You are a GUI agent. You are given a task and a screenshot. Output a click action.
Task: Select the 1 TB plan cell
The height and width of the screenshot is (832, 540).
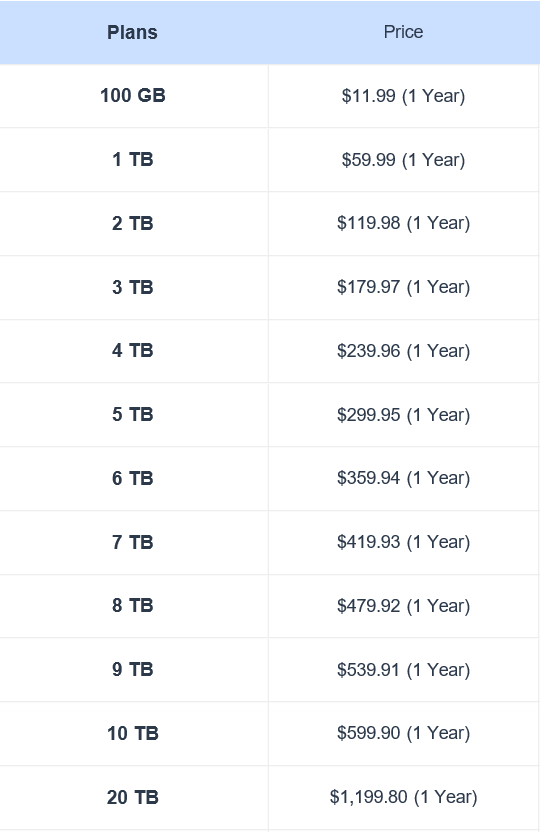tap(133, 159)
